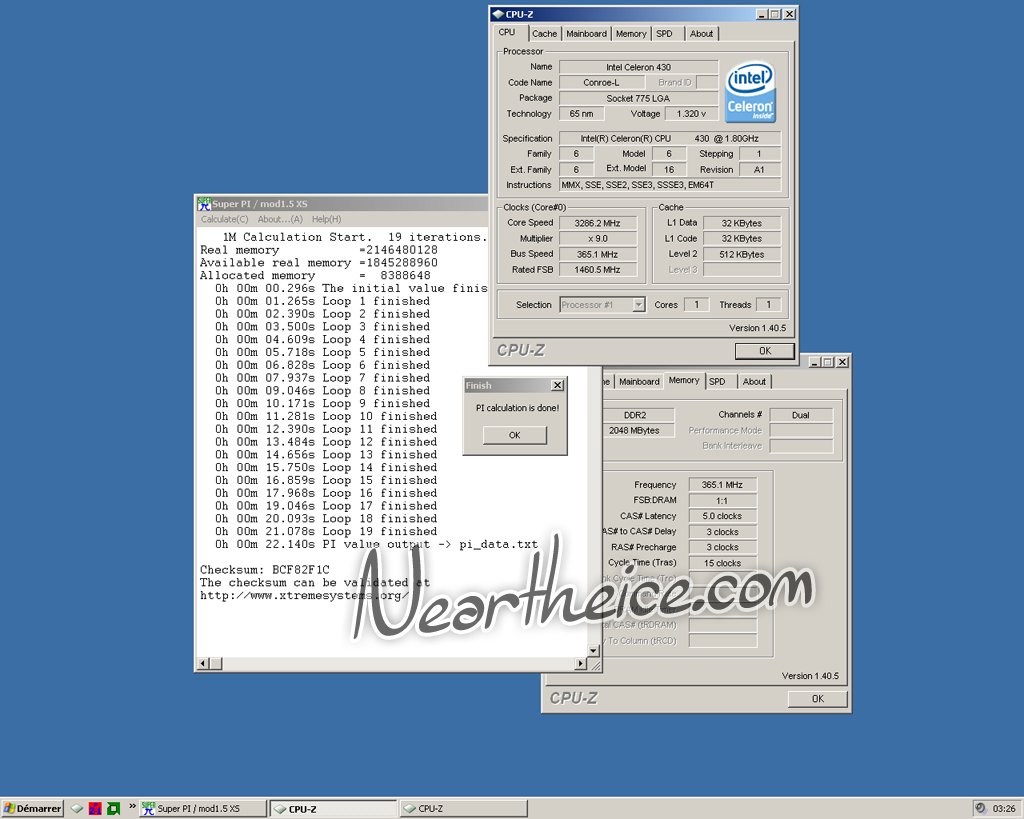The width and height of the screenshot is (1024, 819).
Task: Open the Calculate(C) menu in Super PI
Action: [x=225, y=219]
